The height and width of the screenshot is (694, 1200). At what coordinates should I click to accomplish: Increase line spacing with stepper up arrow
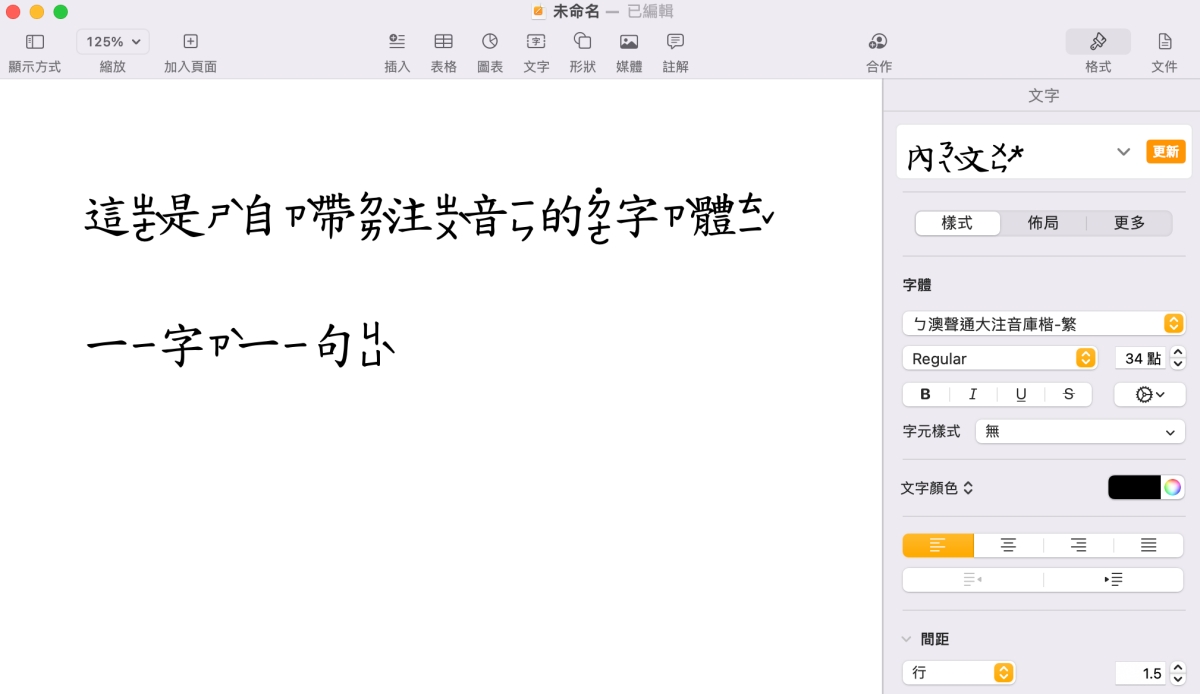pyautogui.click(x=1178, y=667)
